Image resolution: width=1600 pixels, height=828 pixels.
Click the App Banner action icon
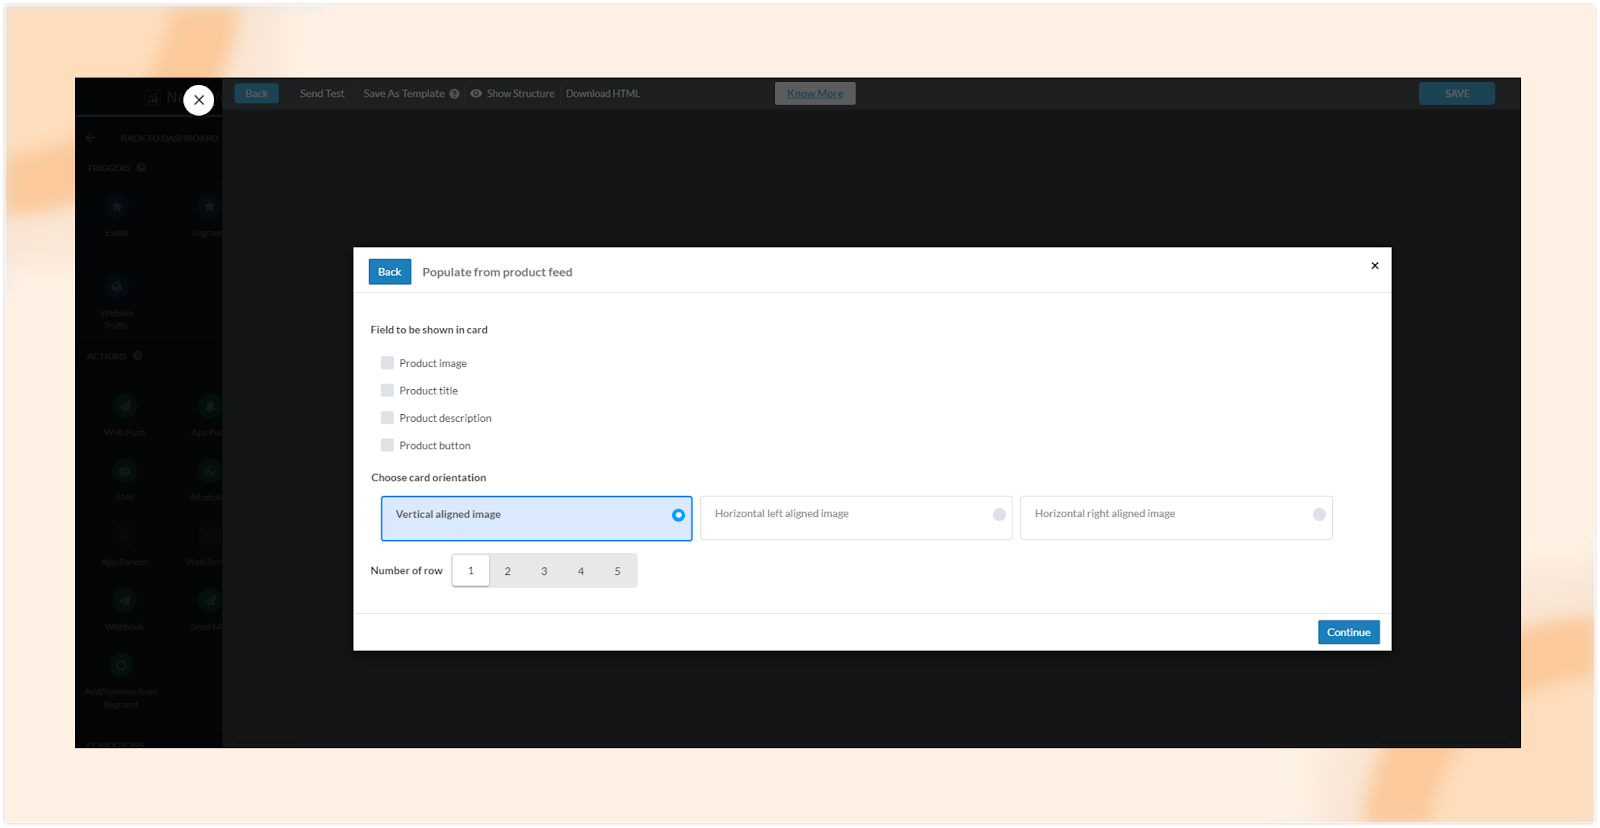click(124, 536)
